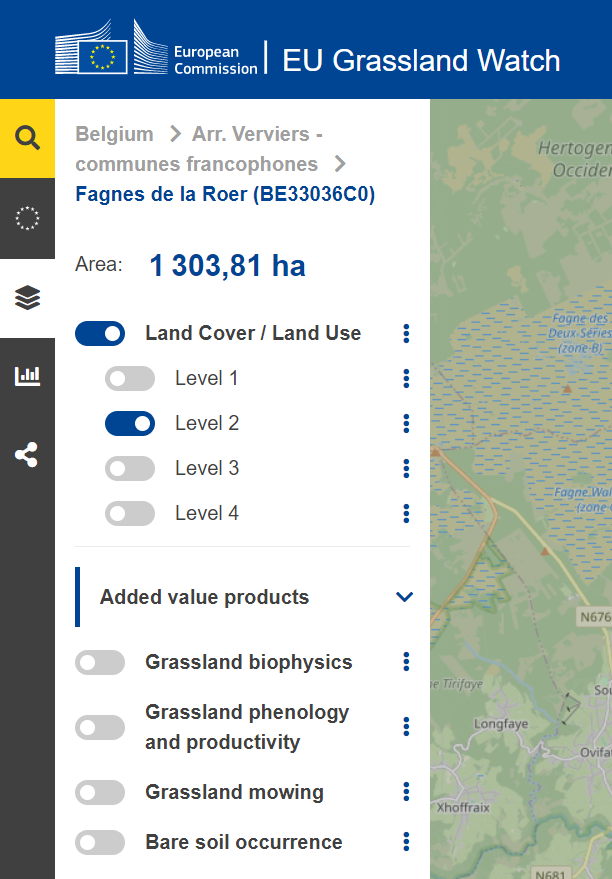This screenshot has width=612, height=879.
Task: Collapse the Added value products section
Action: click(404, 597)
